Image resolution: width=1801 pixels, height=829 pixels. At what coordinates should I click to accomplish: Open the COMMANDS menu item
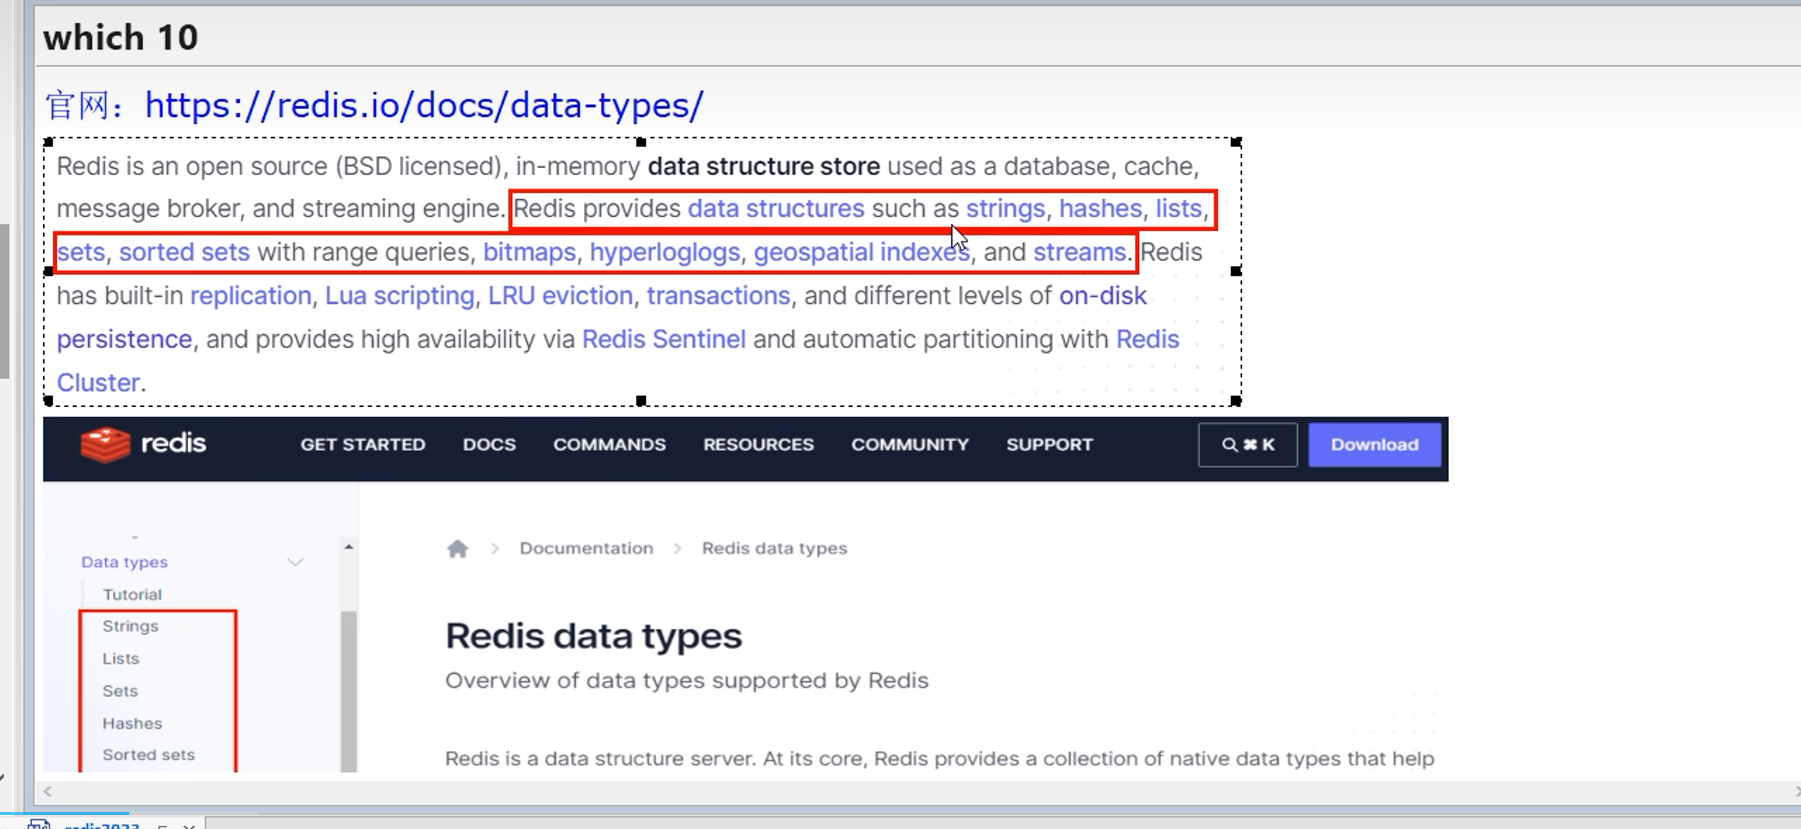609,444
